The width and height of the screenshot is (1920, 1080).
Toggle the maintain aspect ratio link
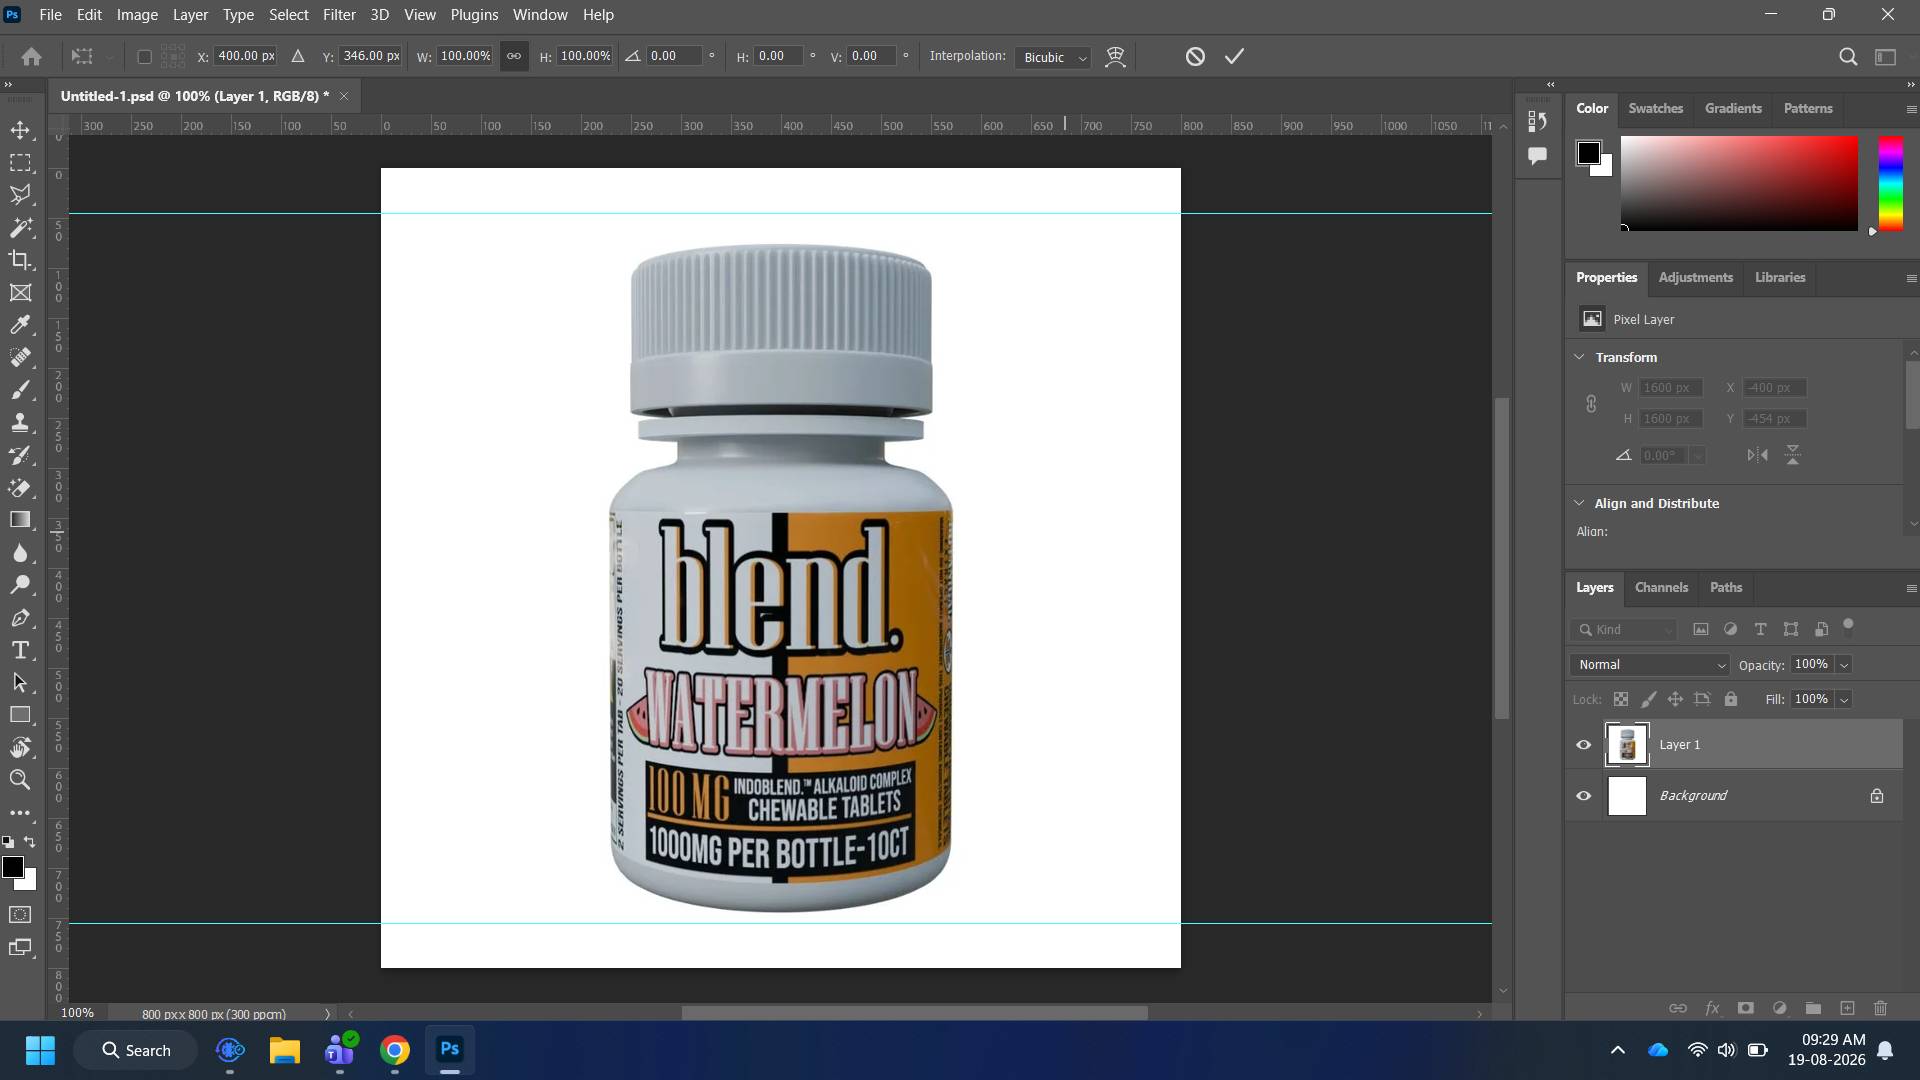(514, 56)
